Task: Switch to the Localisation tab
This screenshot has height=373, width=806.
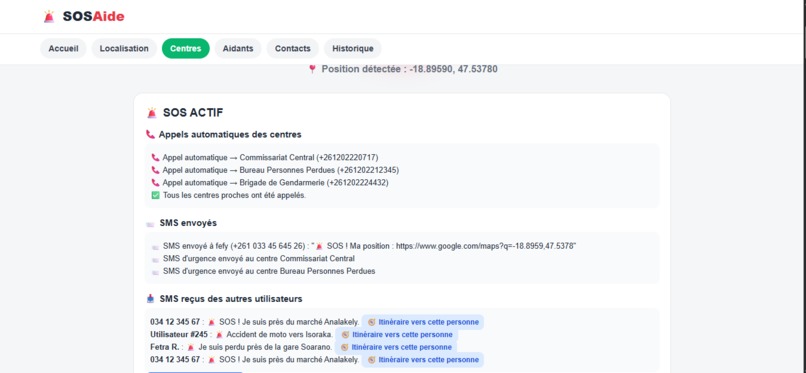Action: point(124,48)
